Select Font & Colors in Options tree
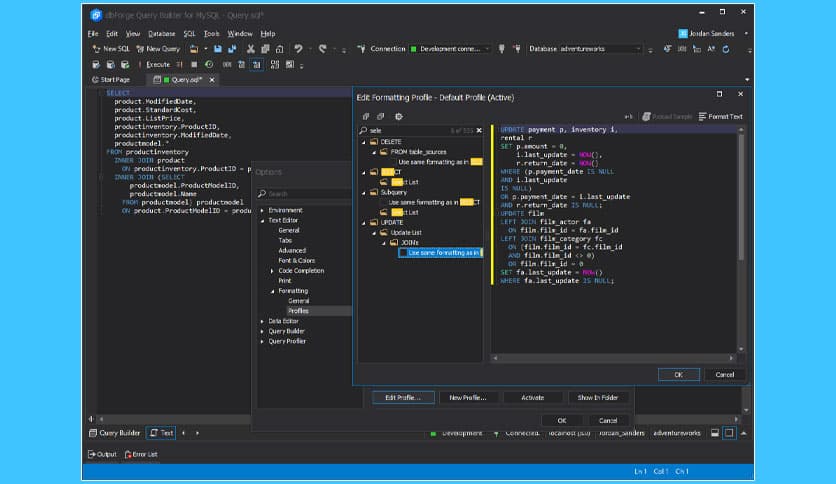This screenshot has width=836, height=484. pyautogui.click(x=296, y=261)
